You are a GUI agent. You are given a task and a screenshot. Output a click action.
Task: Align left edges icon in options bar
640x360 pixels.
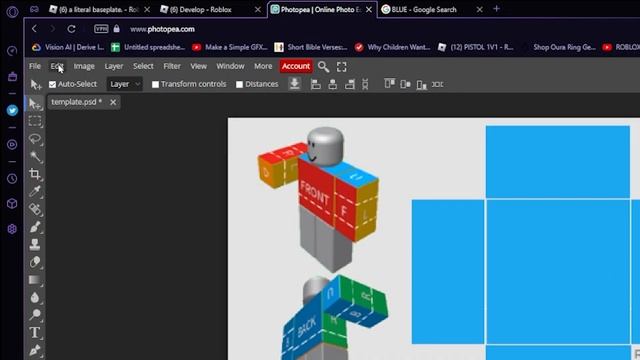316,84
